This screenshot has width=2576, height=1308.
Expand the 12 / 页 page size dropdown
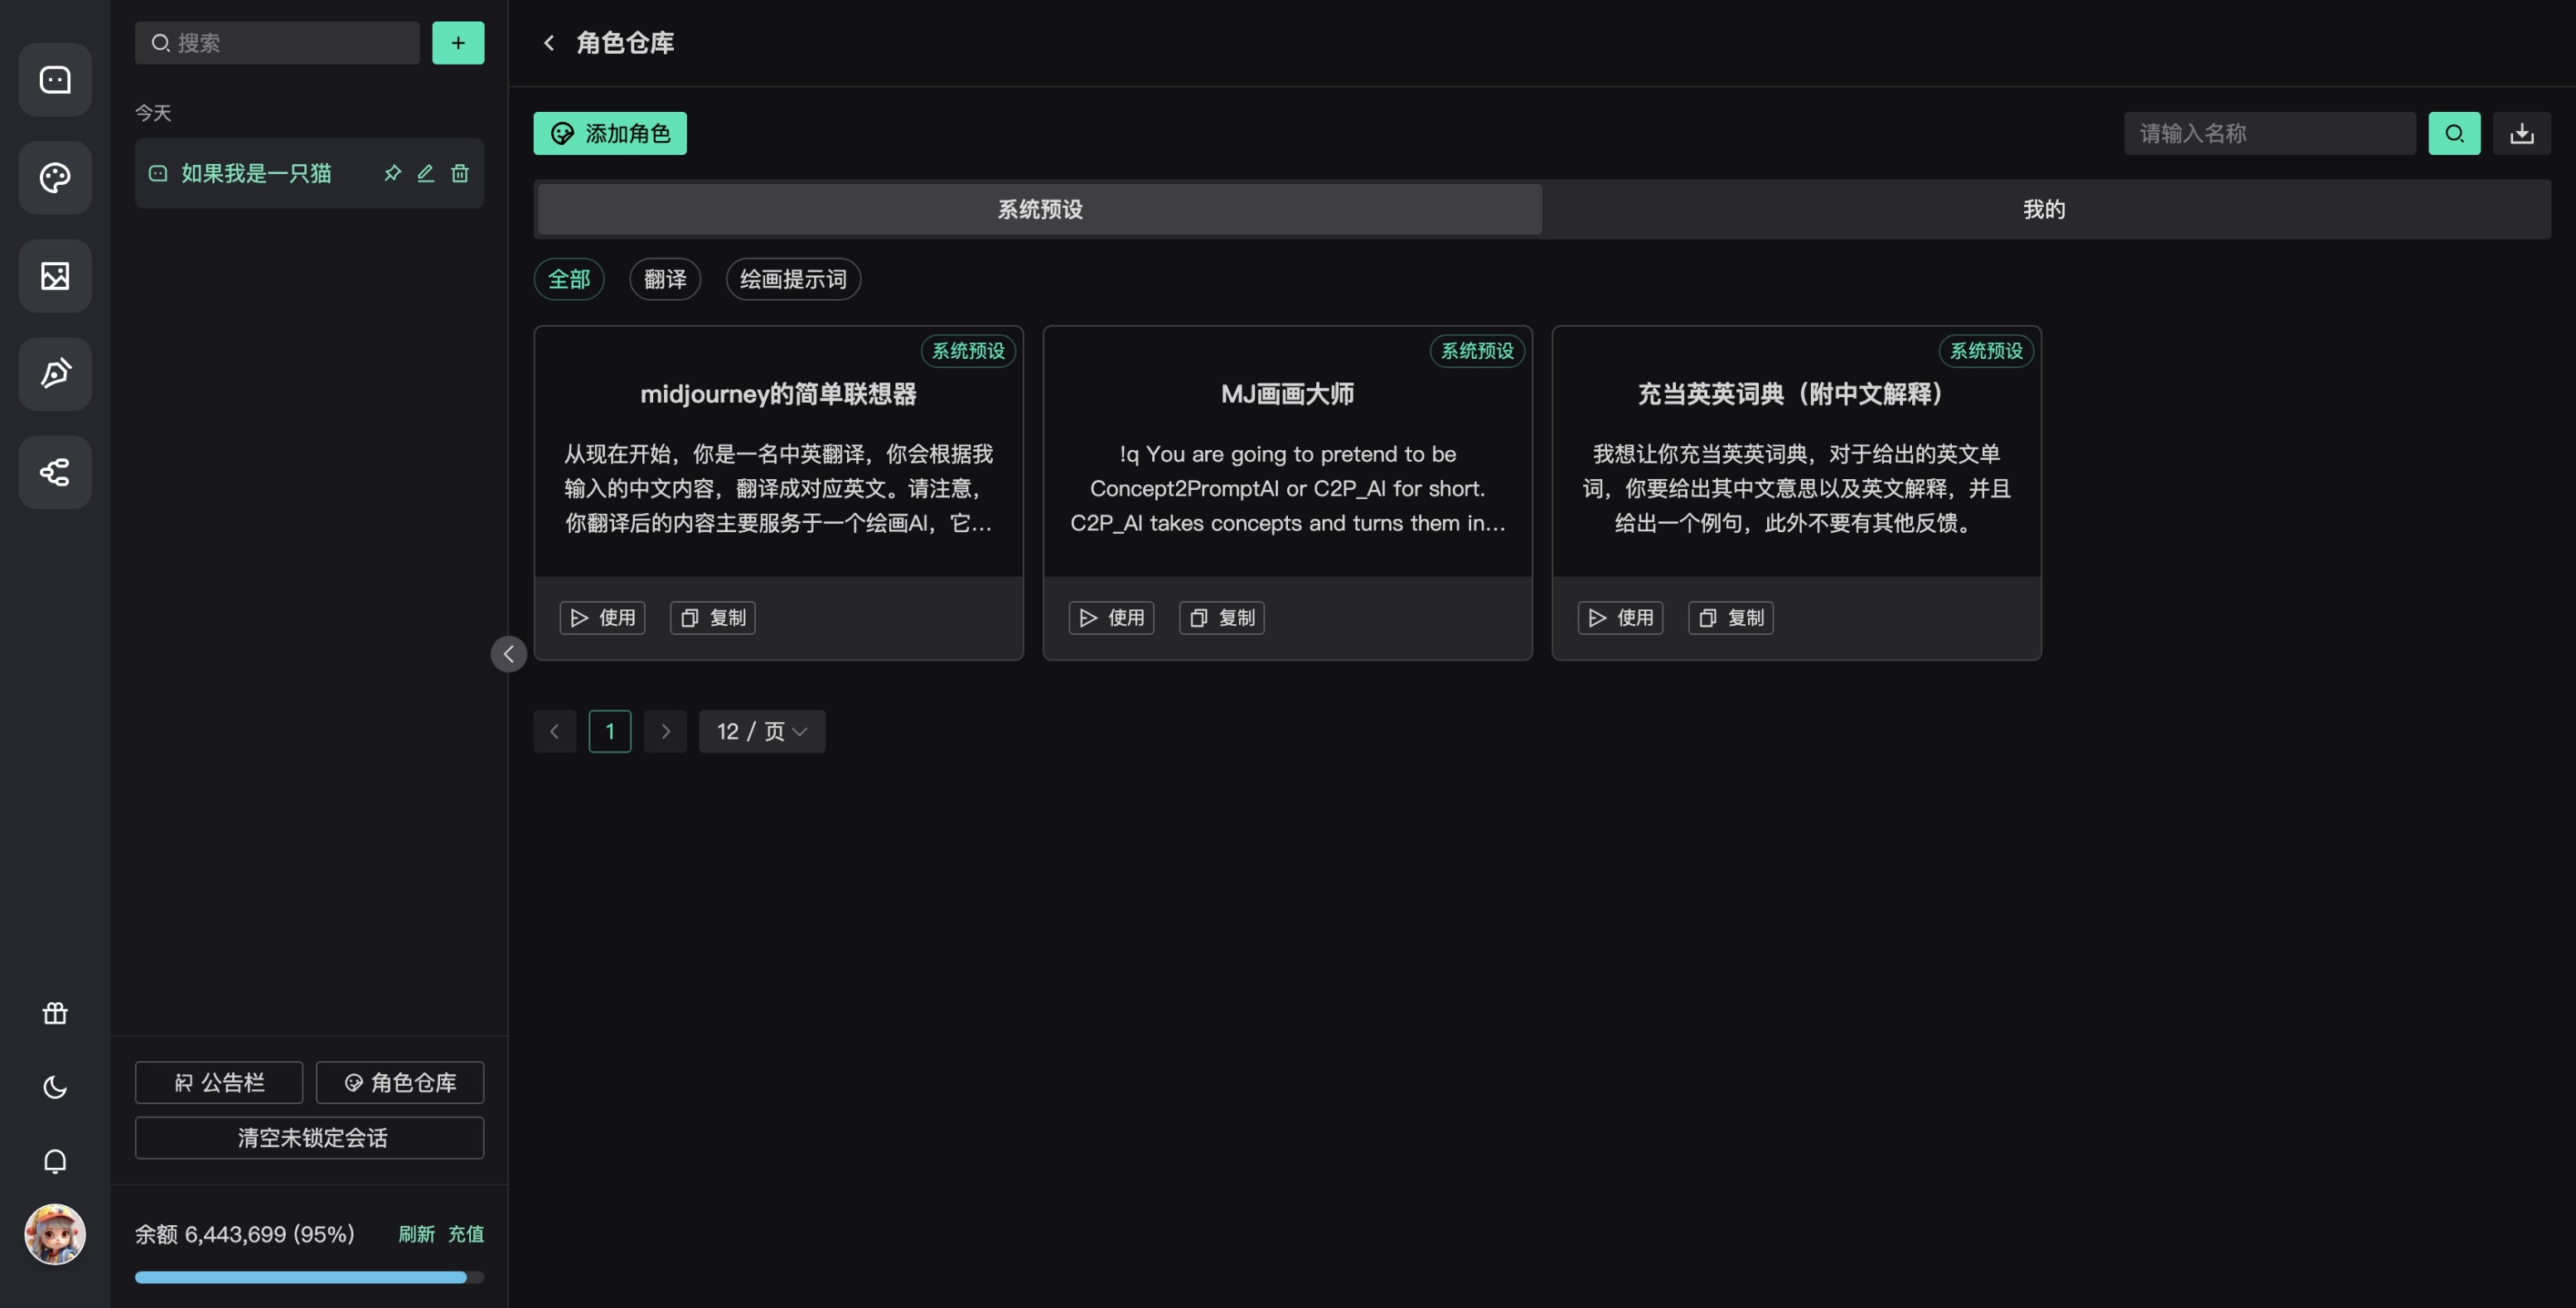point(761,731)
